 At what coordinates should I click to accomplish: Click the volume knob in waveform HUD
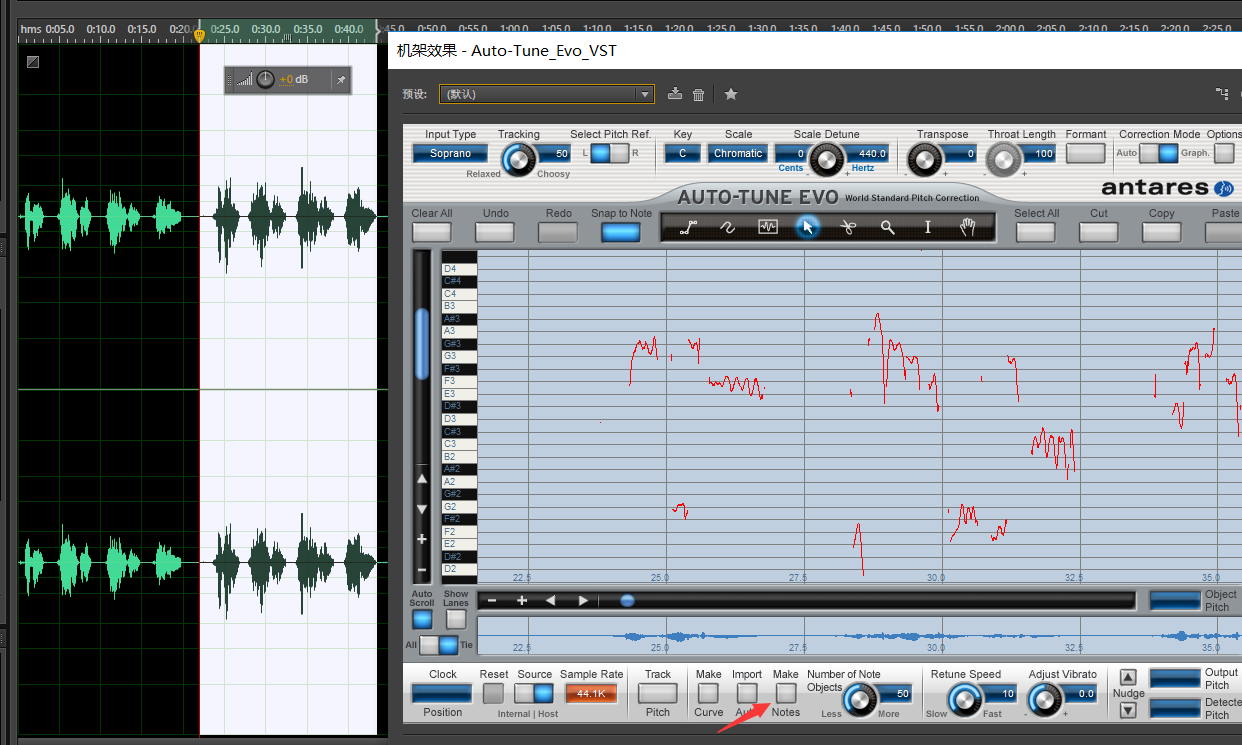(265, 80)
